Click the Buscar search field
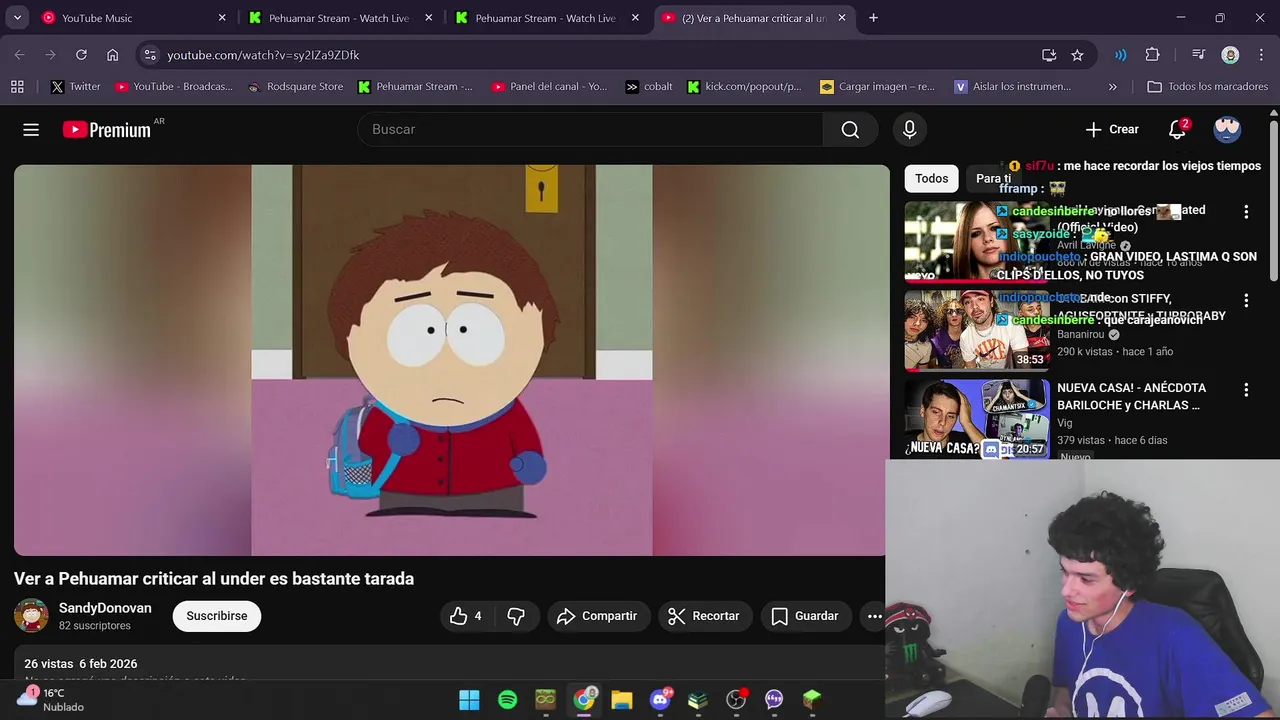1280x720 pixels. (x=590, y=129)
